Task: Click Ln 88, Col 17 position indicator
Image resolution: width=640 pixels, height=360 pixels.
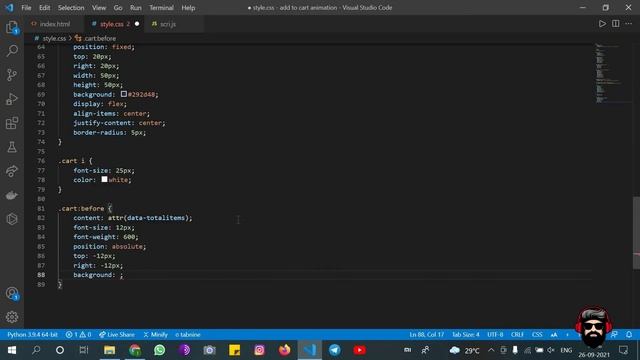Action: coord(427,334)
